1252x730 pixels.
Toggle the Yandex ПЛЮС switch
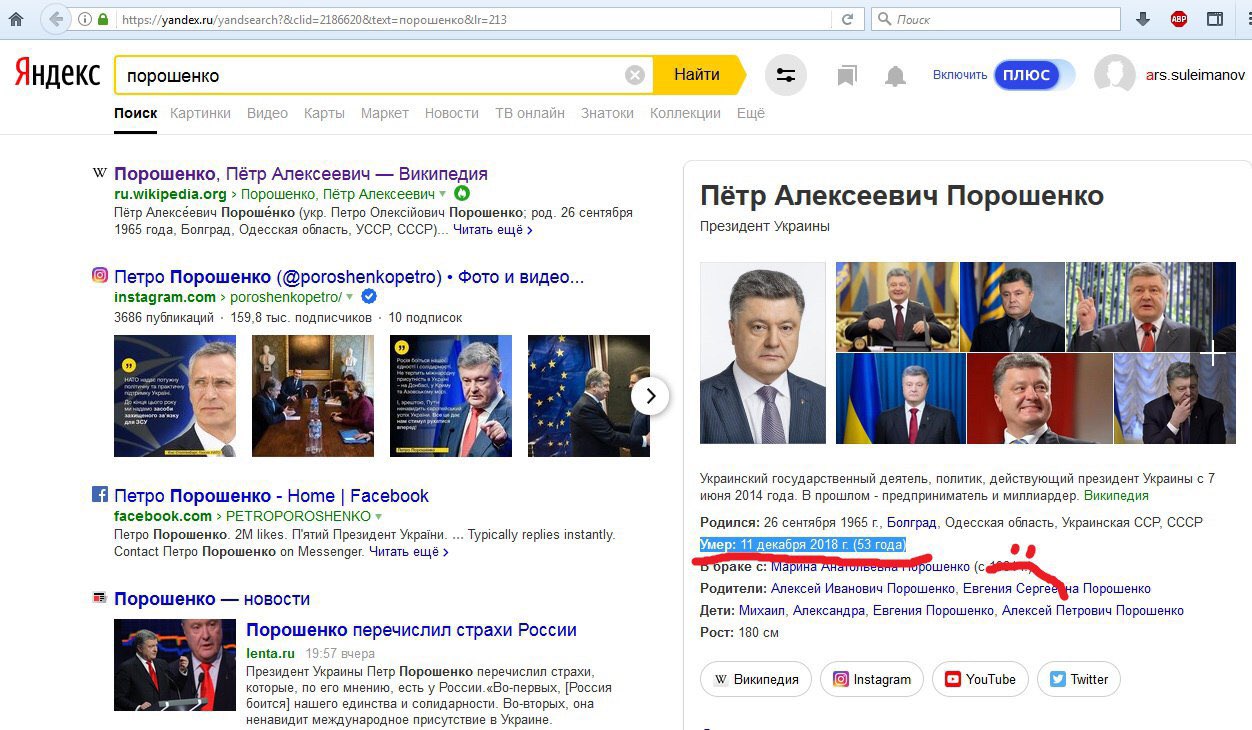tap(1034, 75)
